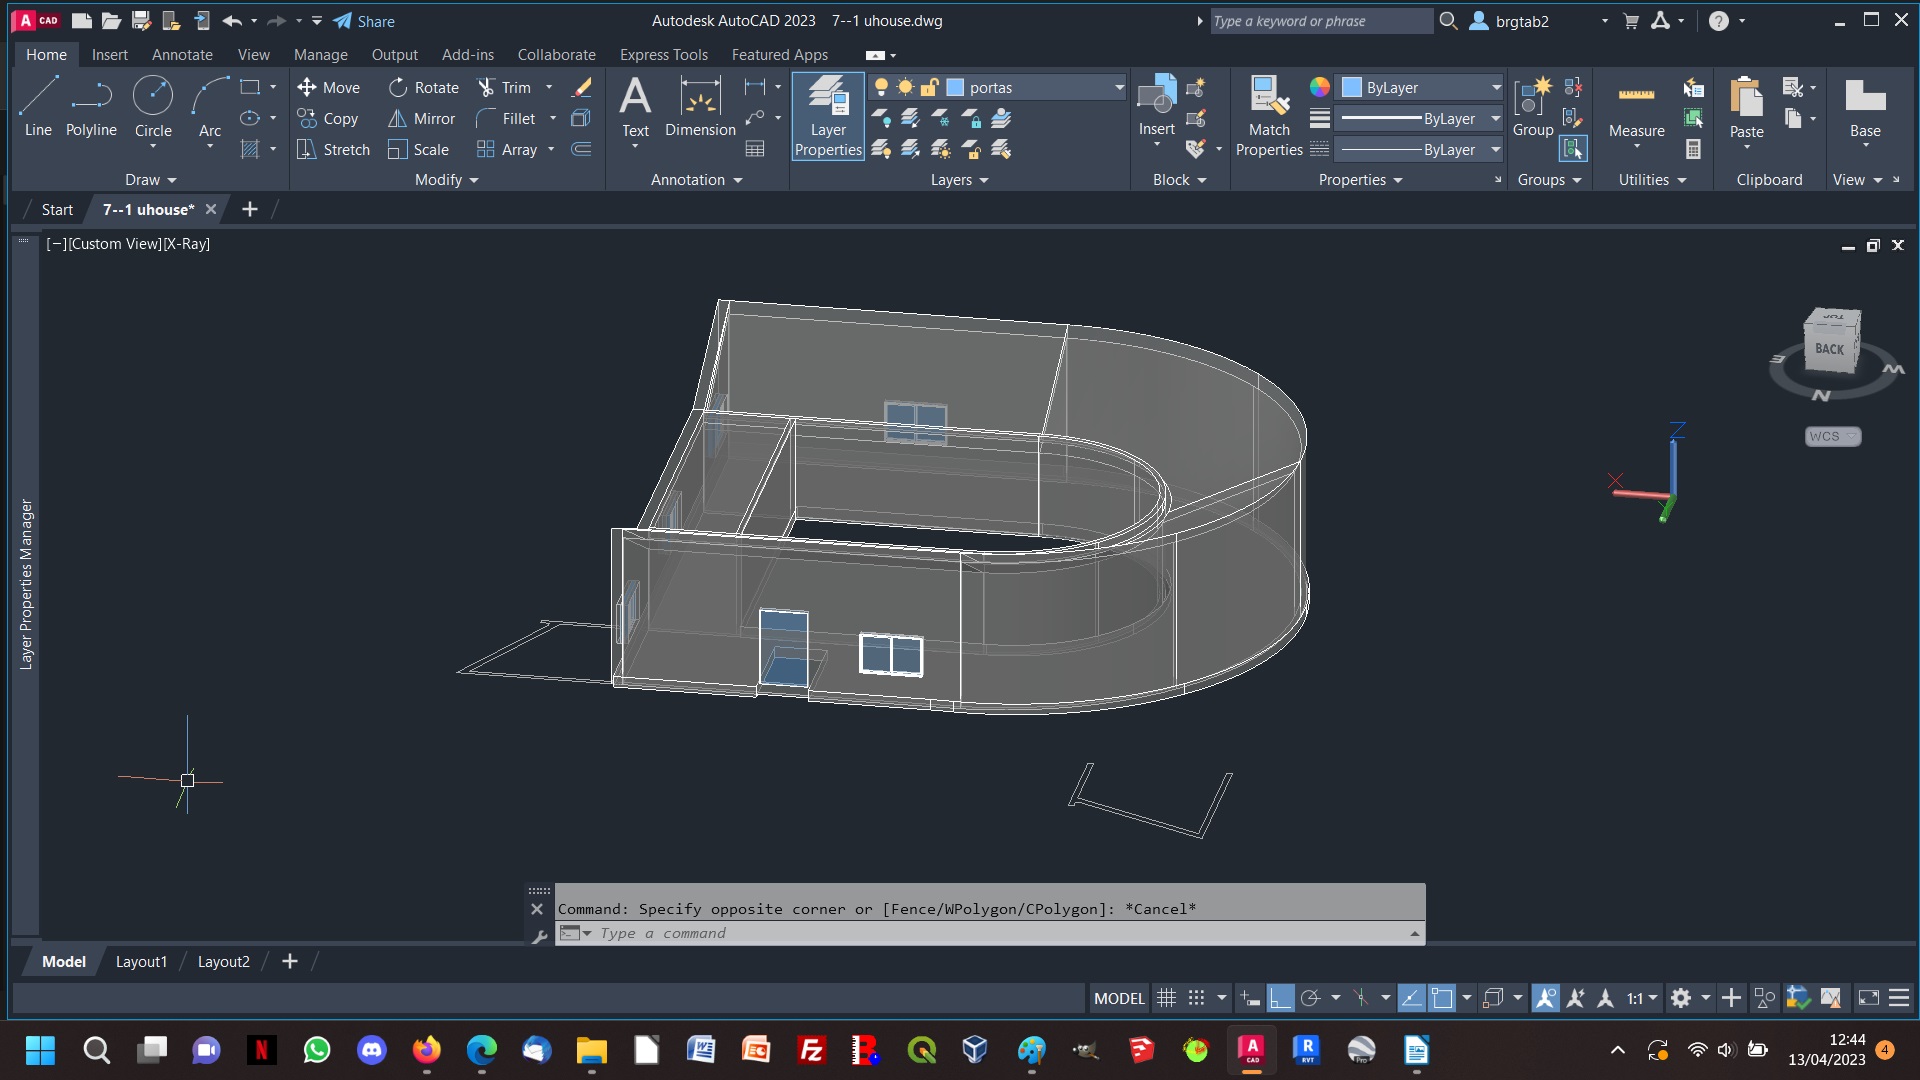
Task: Open the Layer Properties manager
Action: 828,116
